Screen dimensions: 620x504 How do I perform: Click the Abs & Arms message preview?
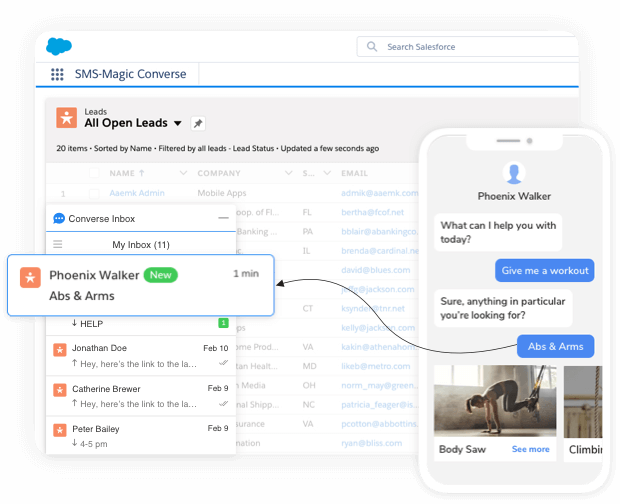[x=82, y=296]
